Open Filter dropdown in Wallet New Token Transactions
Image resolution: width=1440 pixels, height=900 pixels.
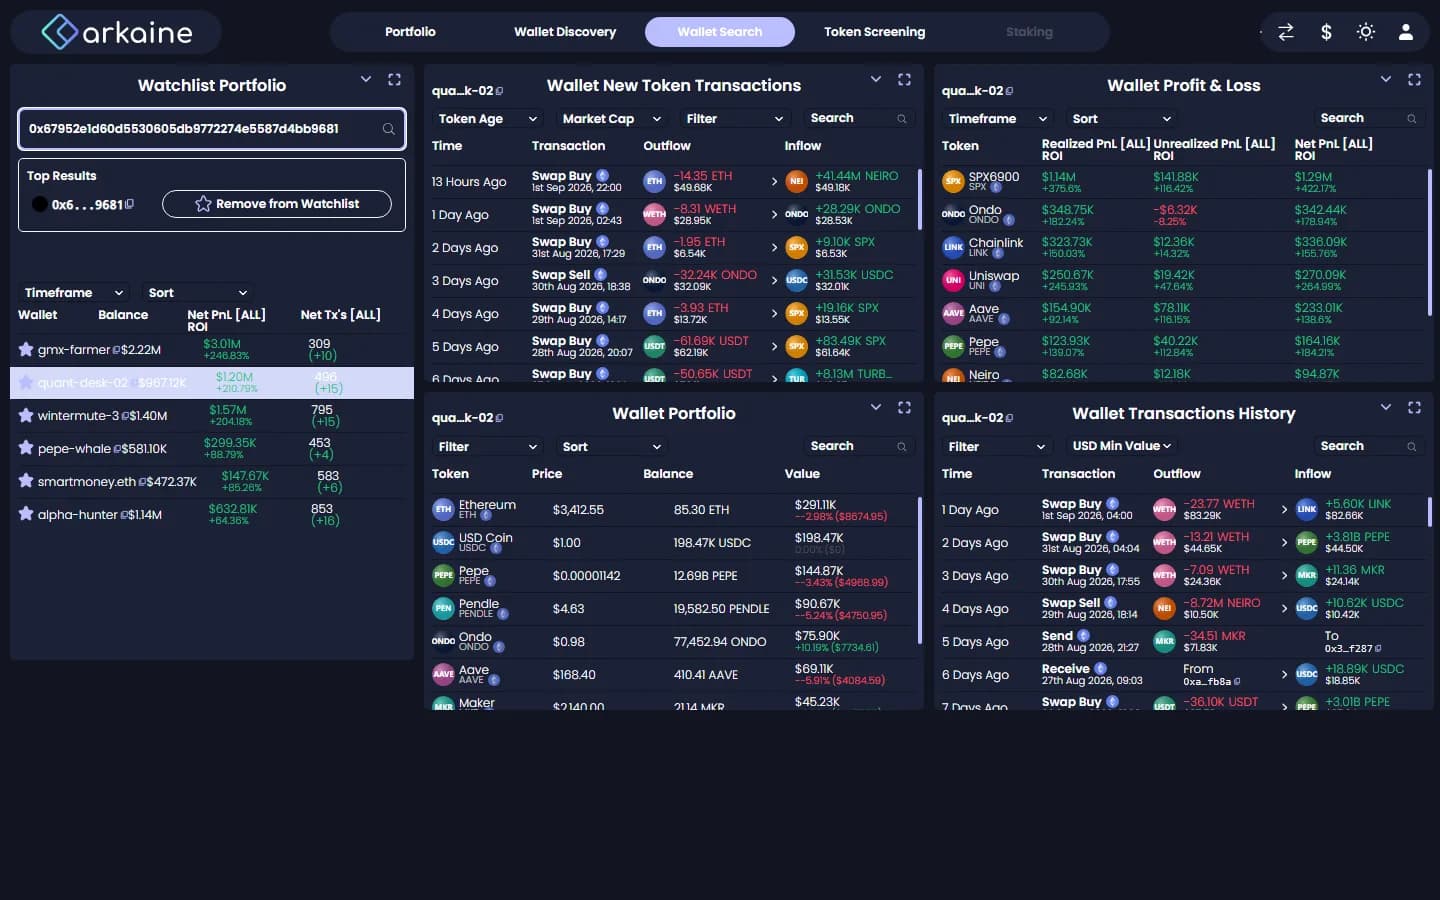(x=734, y=119)
